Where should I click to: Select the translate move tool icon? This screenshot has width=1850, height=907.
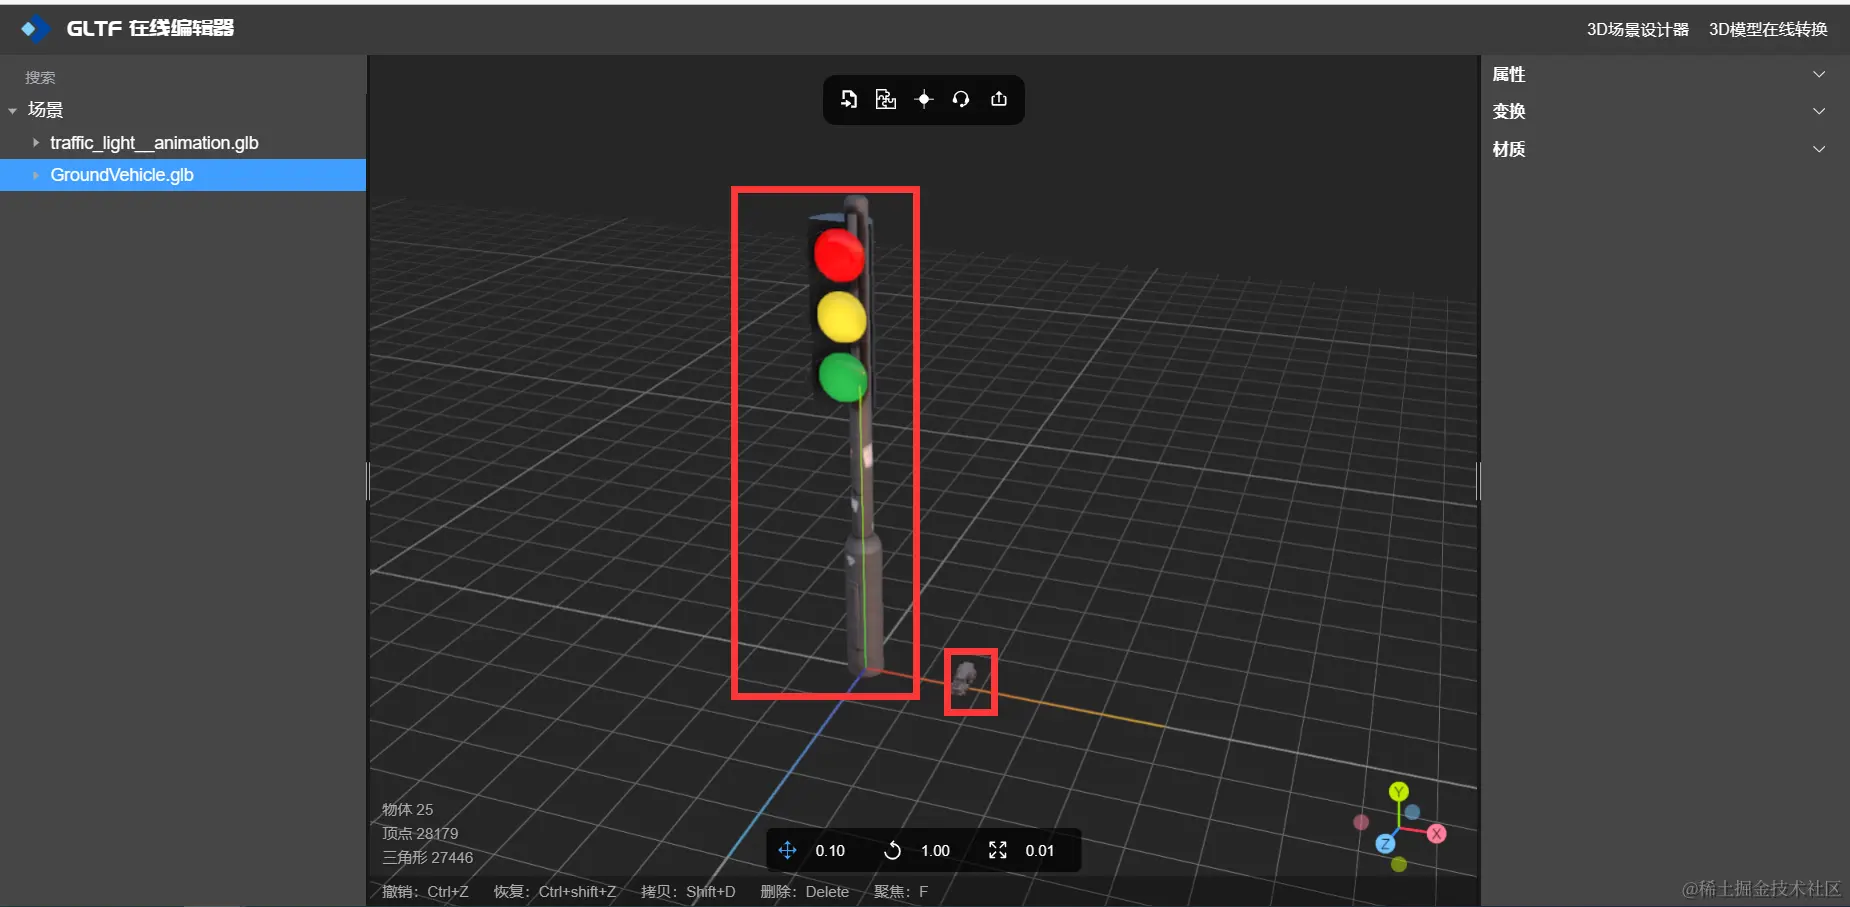coord(787,850)
